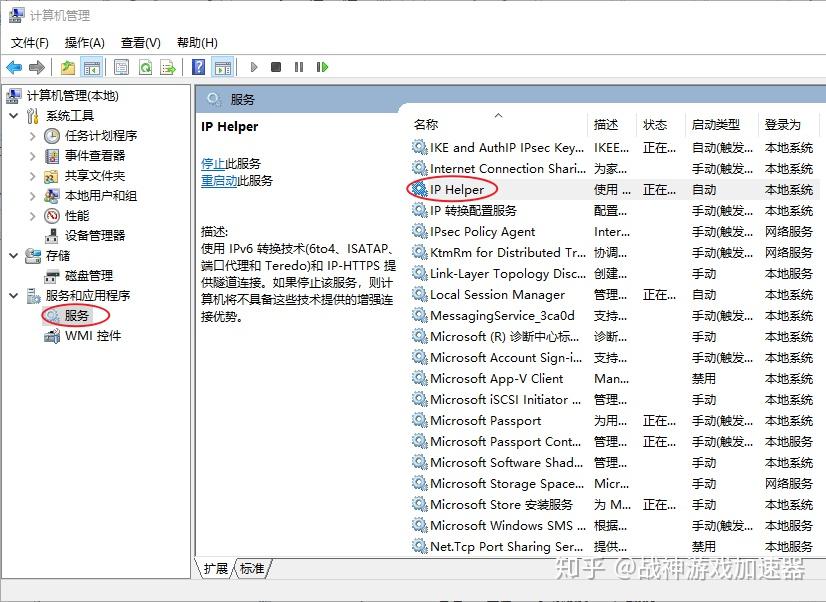Image resolution: width=826 pixels, height=602 pixels.
Task: Click the gear icon of IPsec Policy Agent
Action: coord(419,231)
